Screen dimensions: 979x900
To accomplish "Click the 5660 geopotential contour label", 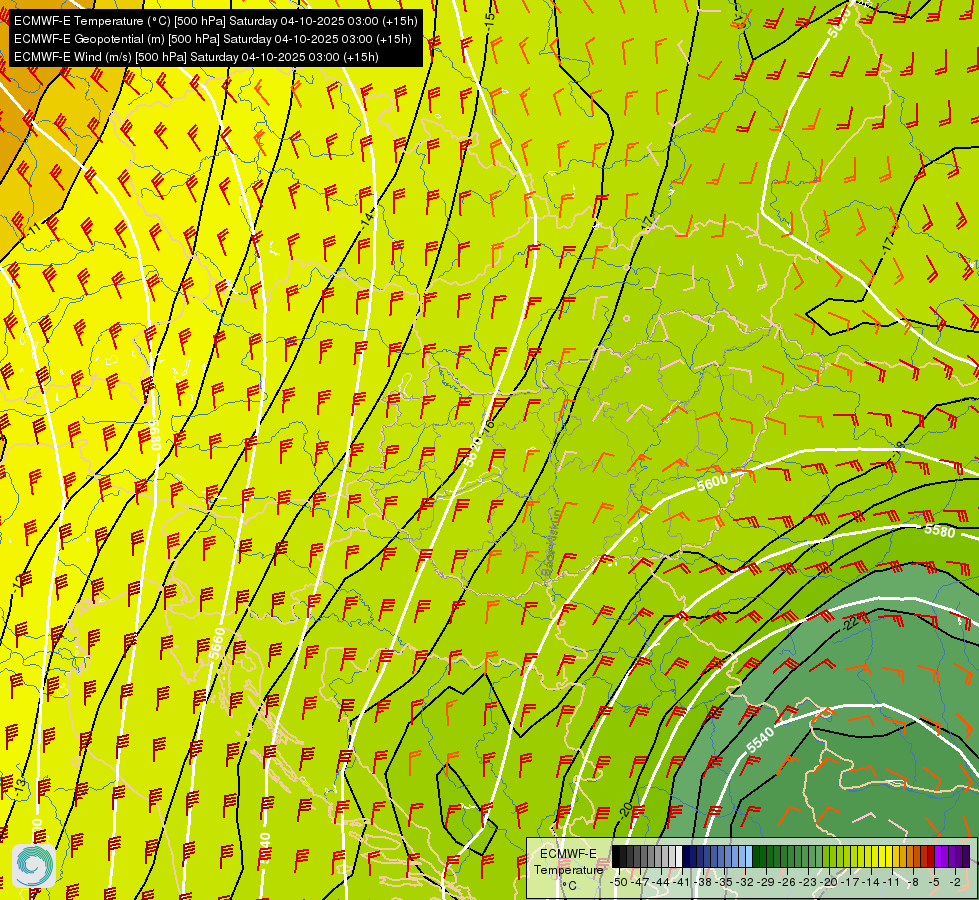I will [217, 645].
